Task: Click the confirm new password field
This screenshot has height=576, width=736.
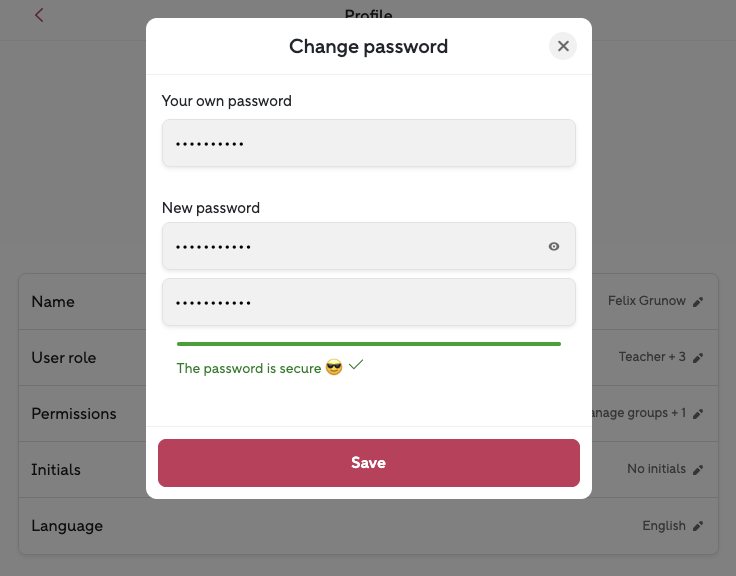Action: (x=368, y=302)
